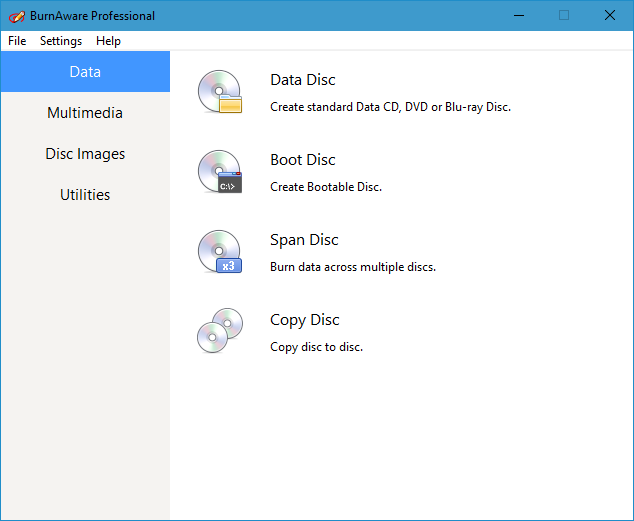Click the Copy Disc title link
The width and height of the screenshot is (634, 521).
coord(305,320)
